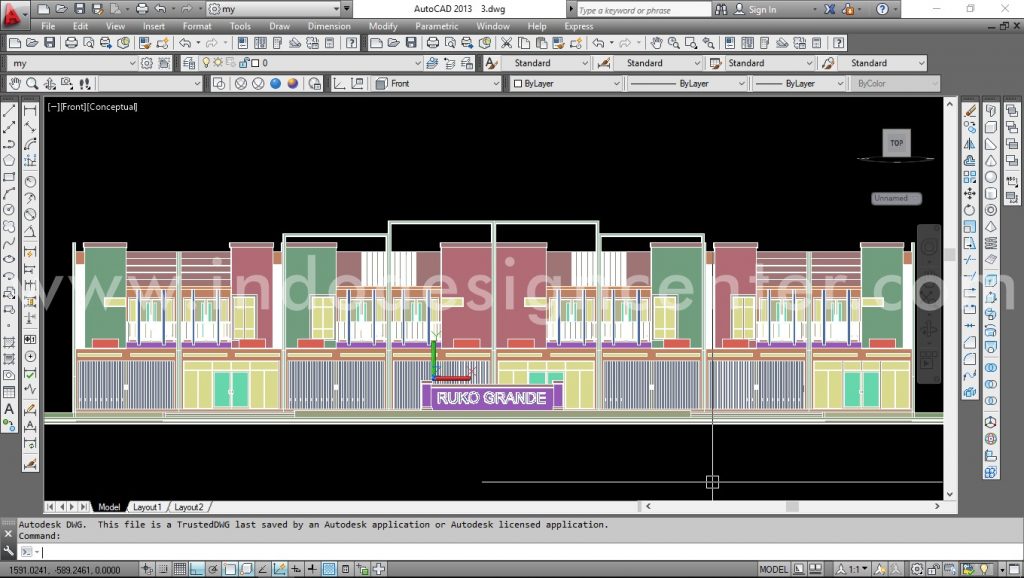
Task: Click the [Conceptual] visual style control label
Action: [112, 106]
